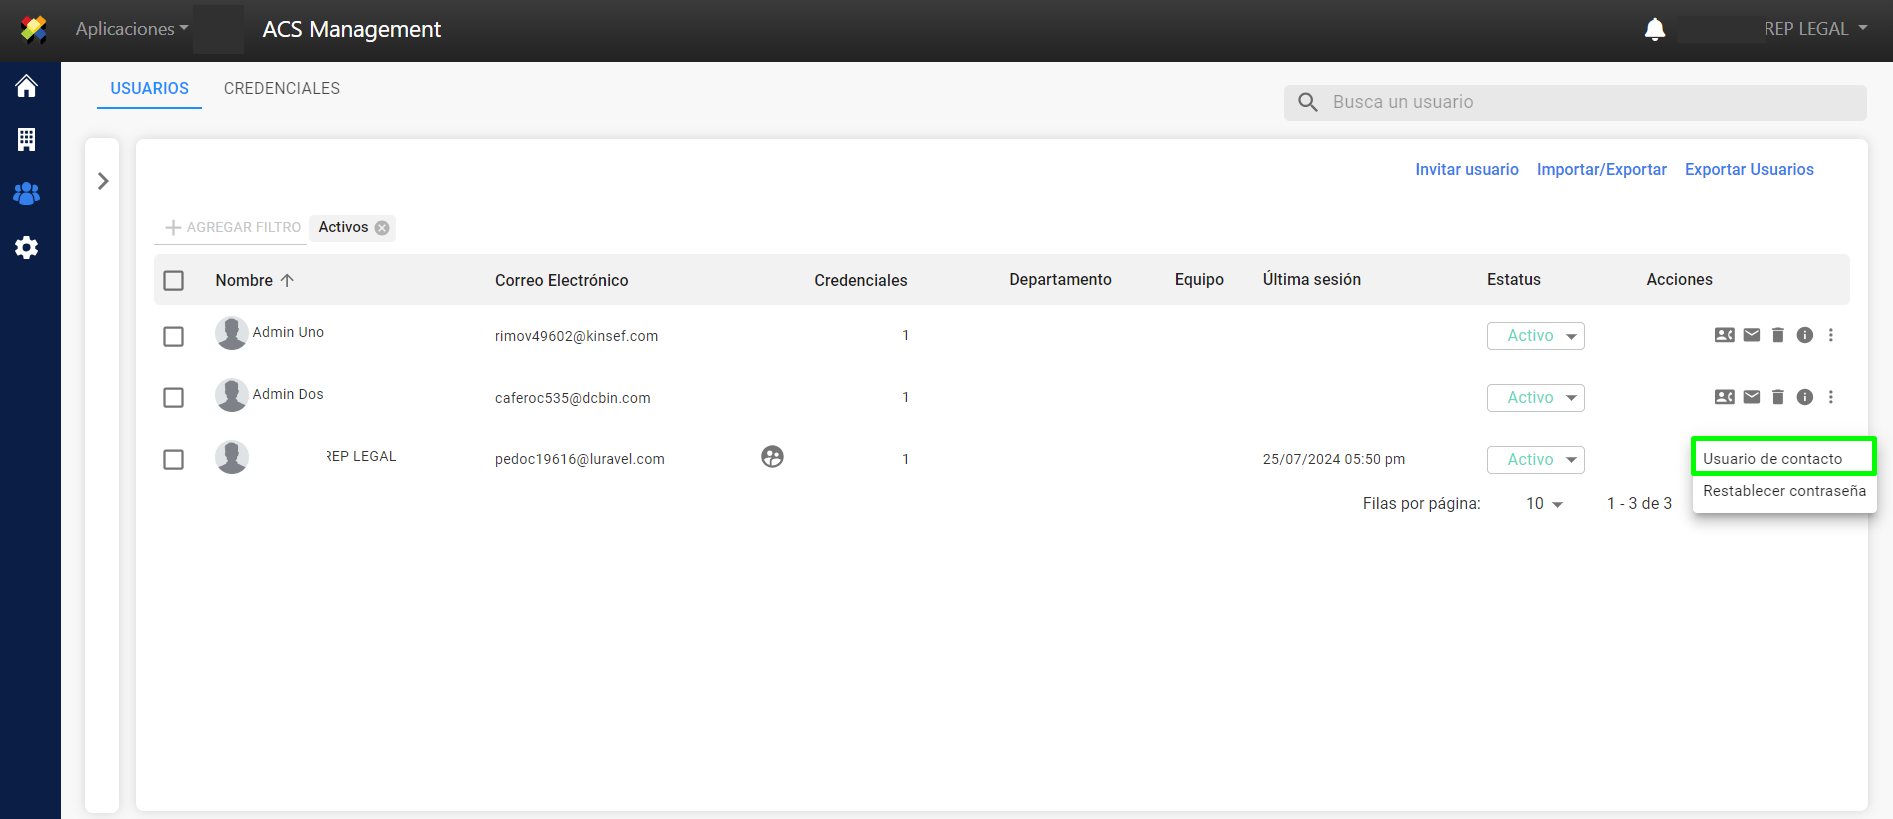Expand the rows per page dropdown
The width and height of the screenshot is (1893, 819).
pyautogui.click(x=1544, y=504)
